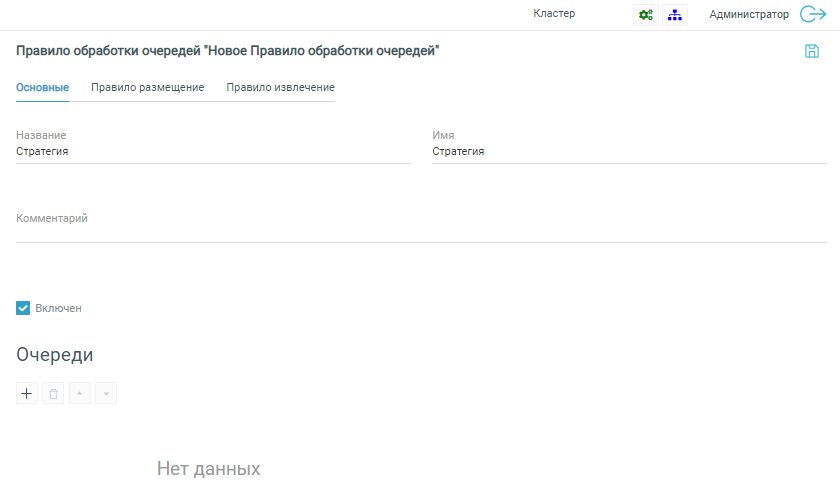Click the Кластер label in the header
This screenshot has height=500, width=840.
click(x=554, y=14)
